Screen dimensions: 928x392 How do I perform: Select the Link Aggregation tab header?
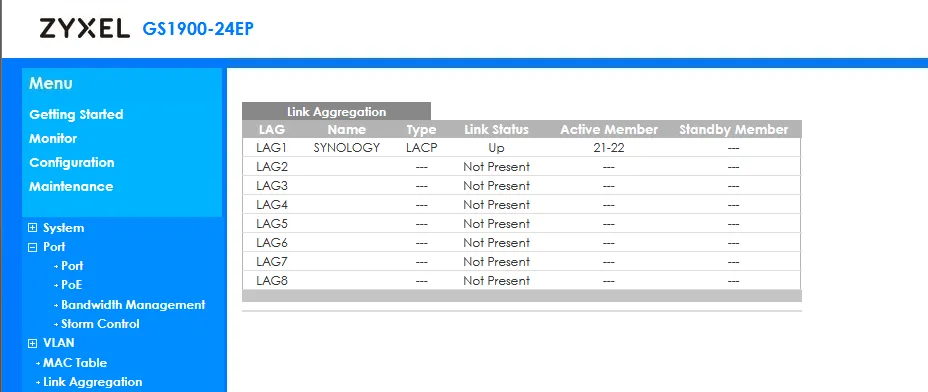tap(336, 111)
